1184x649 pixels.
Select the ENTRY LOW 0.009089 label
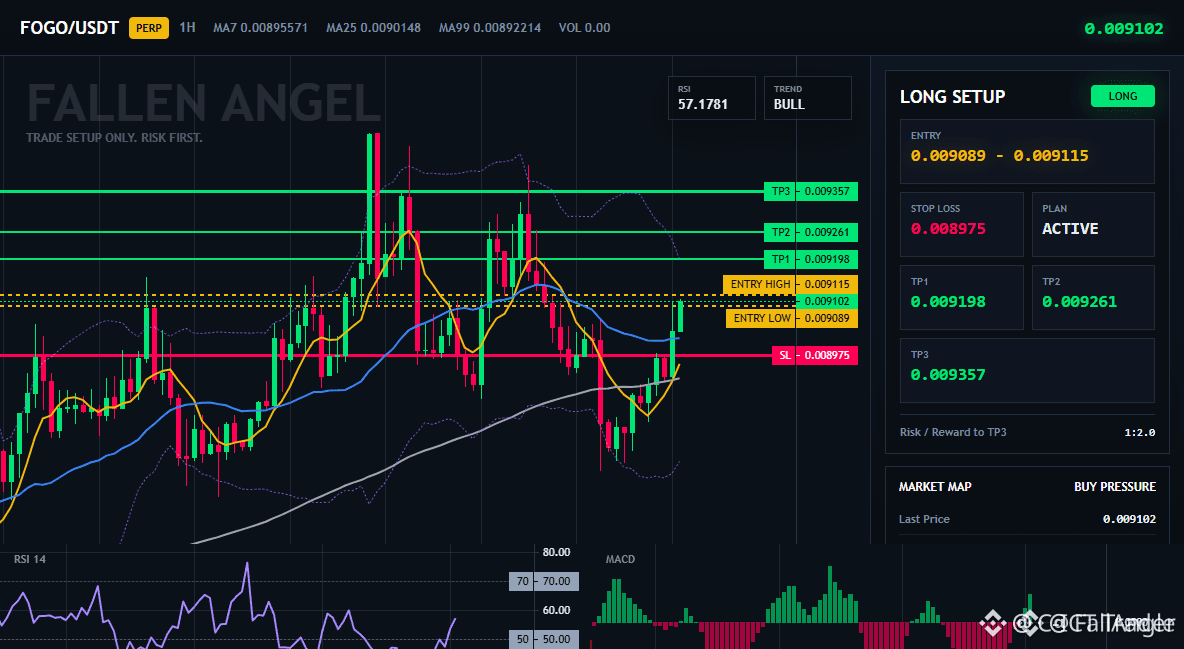point(792,318)
